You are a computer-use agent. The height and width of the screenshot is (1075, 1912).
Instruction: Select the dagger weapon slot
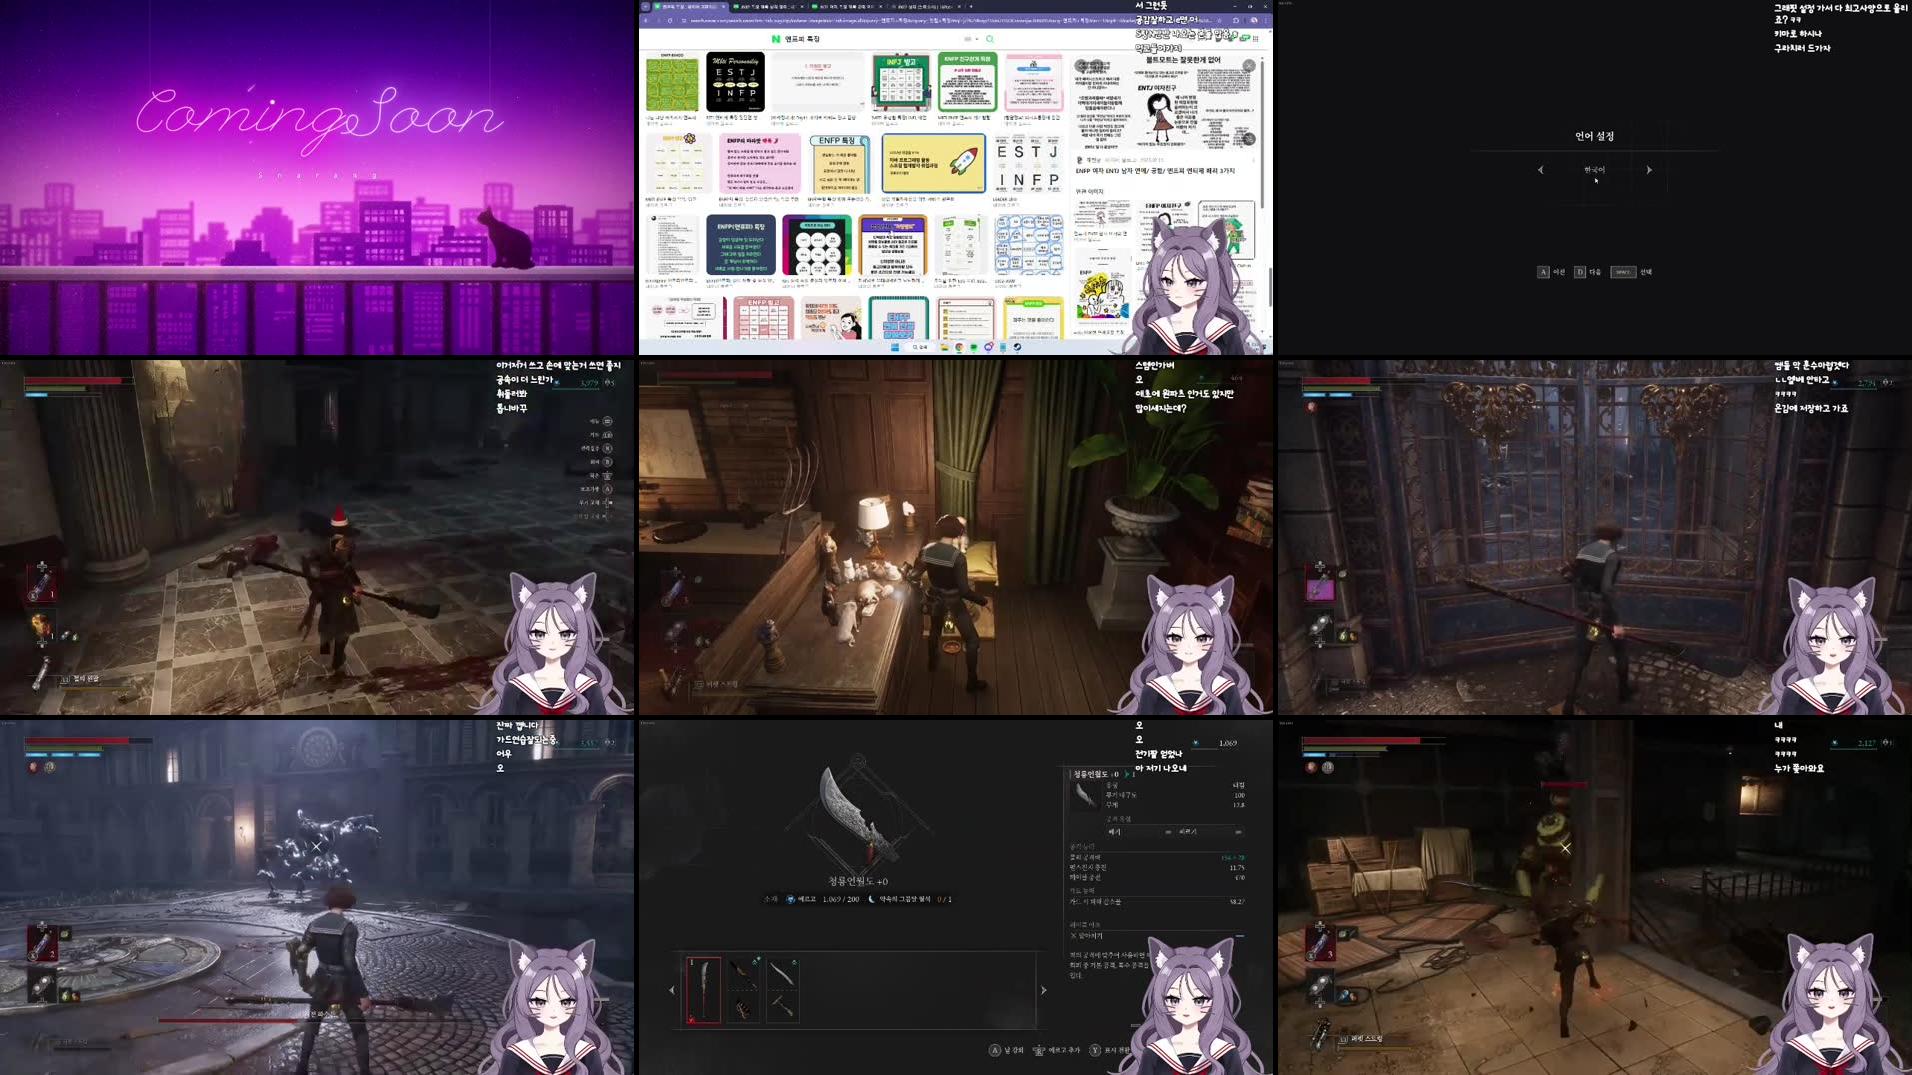click(742, 972)
